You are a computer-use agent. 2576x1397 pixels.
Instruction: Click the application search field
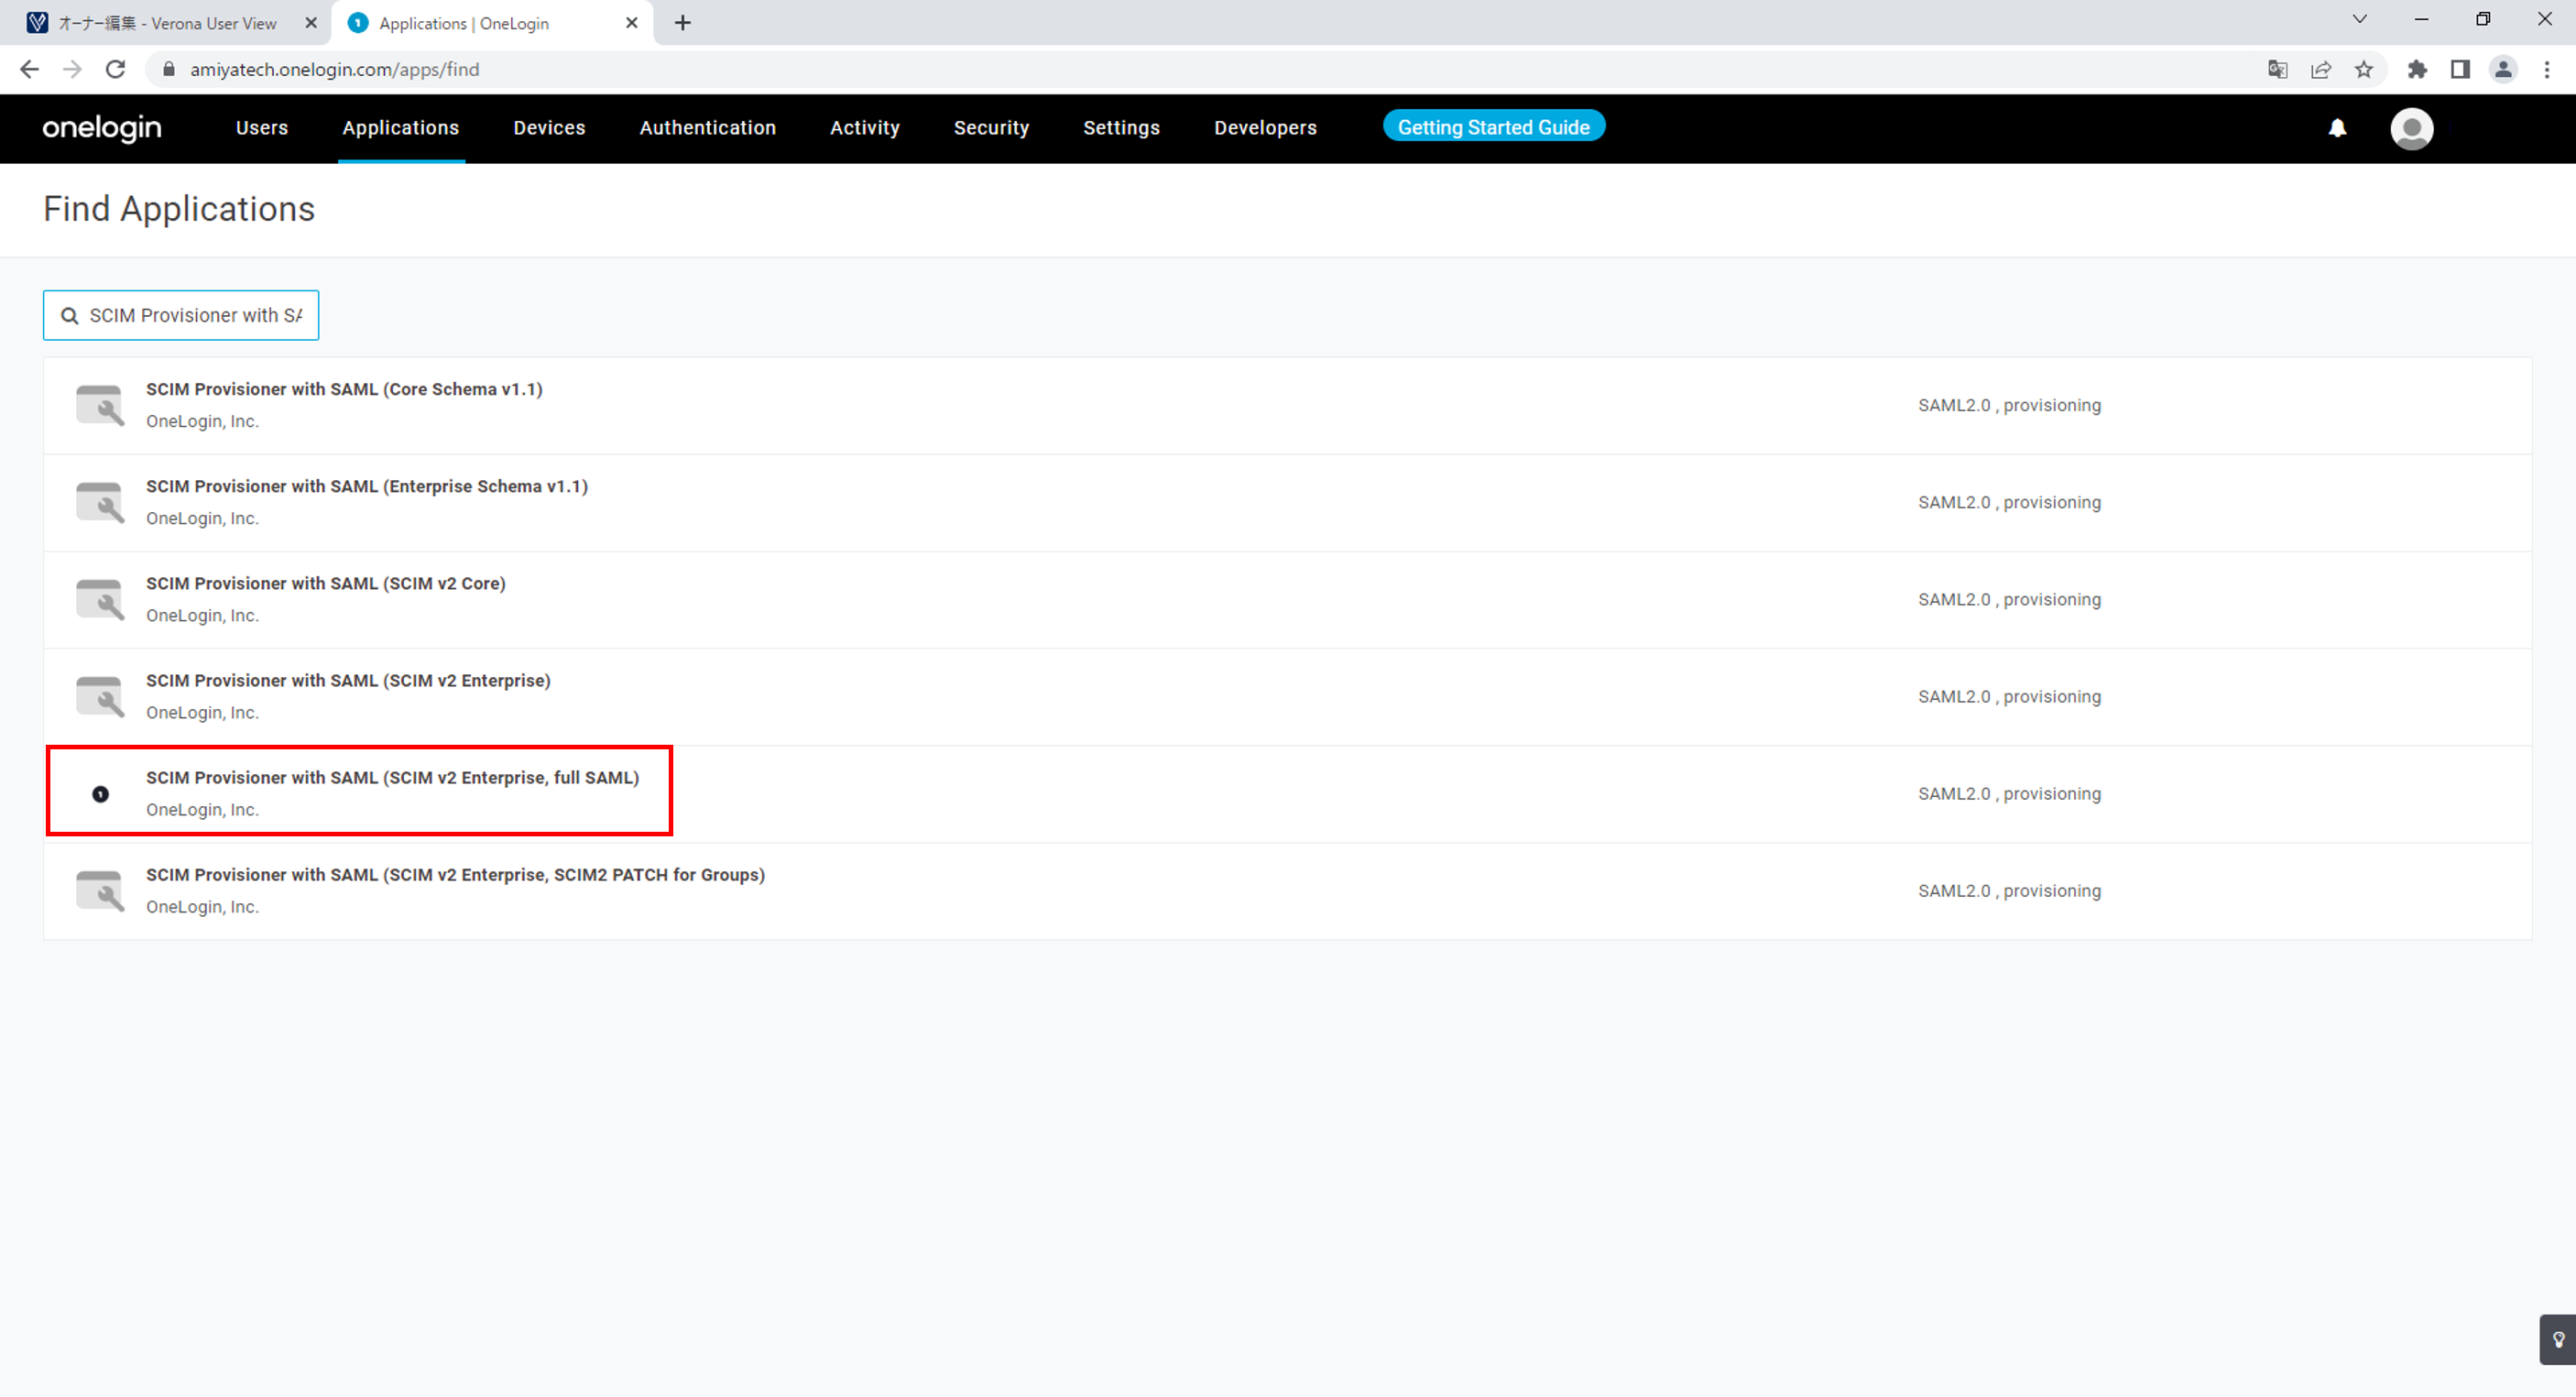(x=181, y=316)
